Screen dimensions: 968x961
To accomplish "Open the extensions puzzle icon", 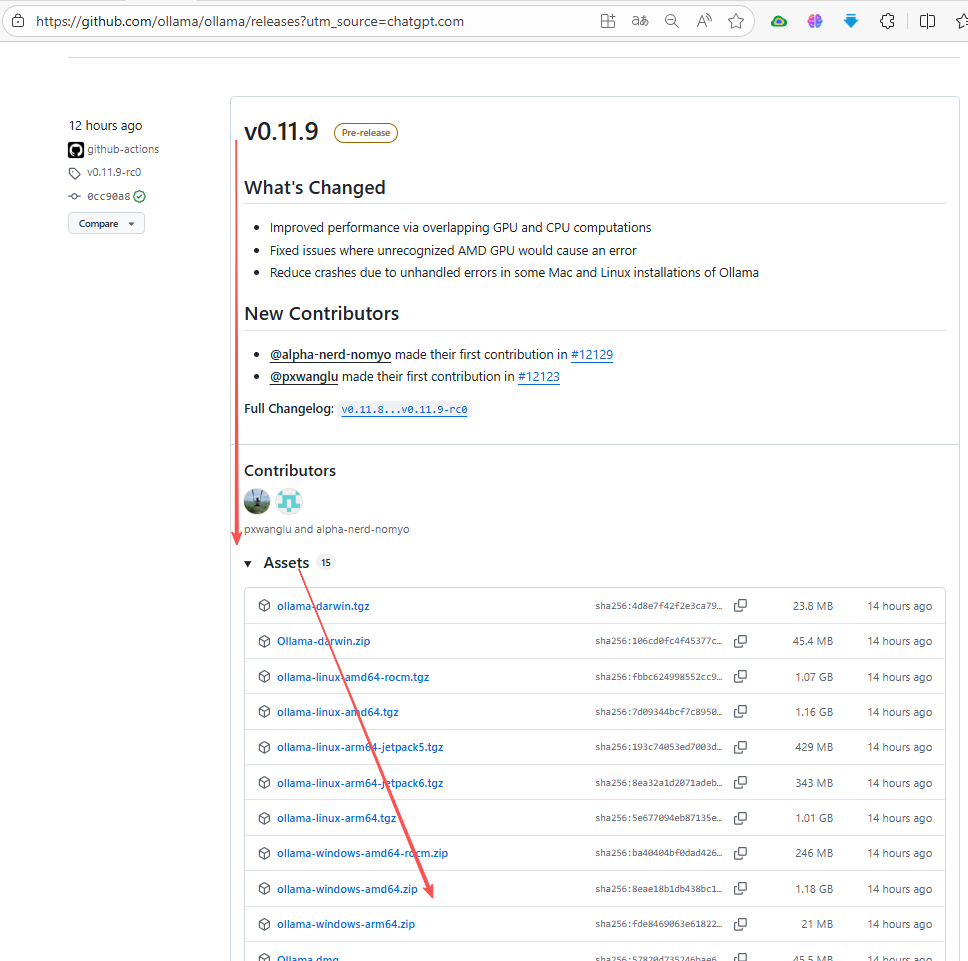I will coord(887,22).
